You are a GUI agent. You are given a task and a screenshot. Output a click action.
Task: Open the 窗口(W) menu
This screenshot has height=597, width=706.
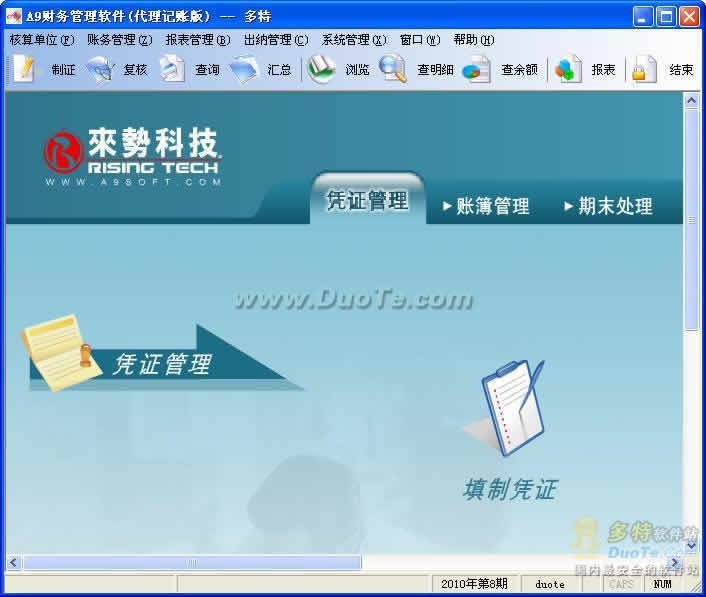pos(420,40)
